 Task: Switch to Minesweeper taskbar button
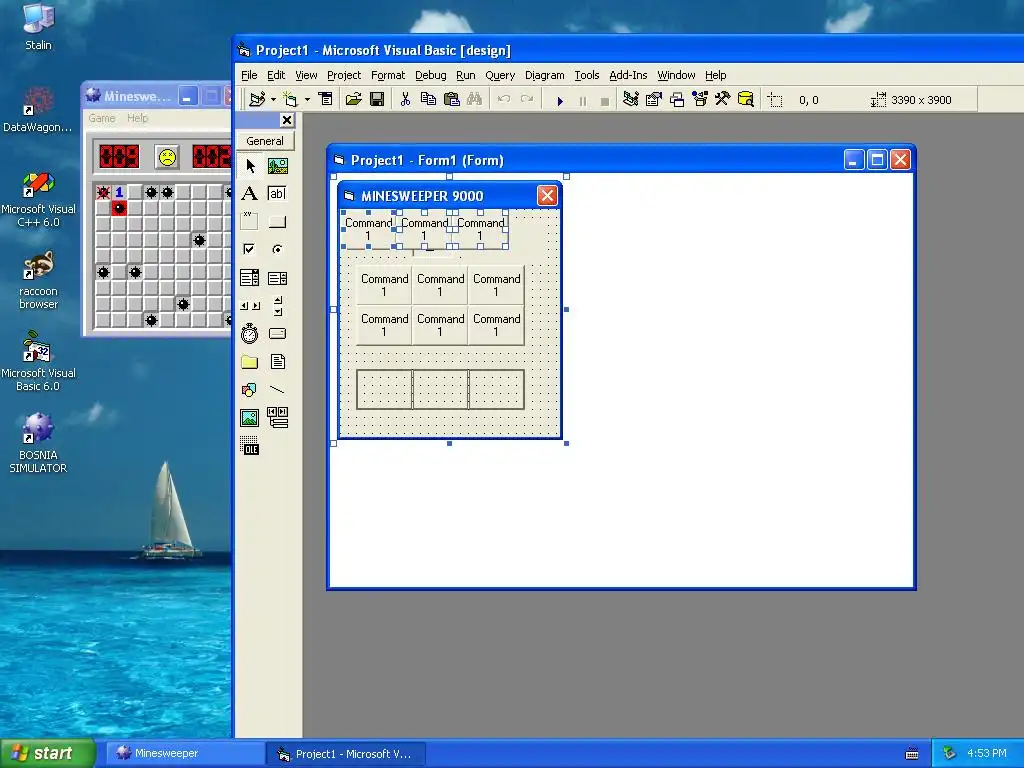(x=185, y=753)
